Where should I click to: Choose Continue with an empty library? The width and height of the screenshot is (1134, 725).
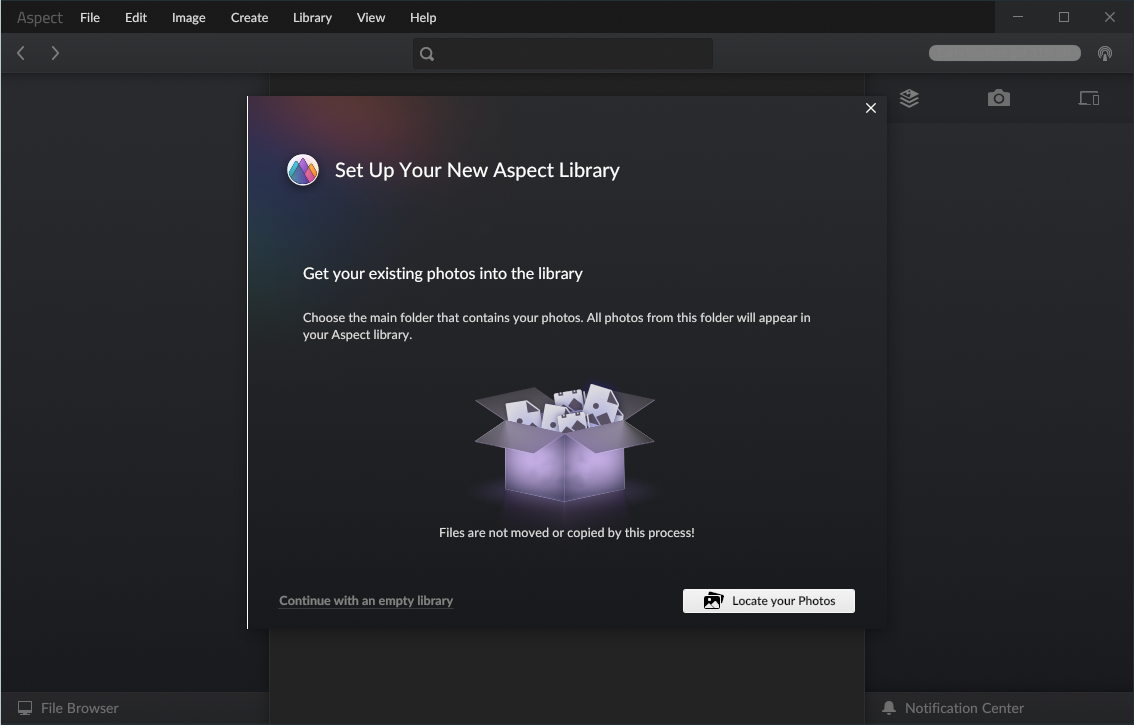366,601
